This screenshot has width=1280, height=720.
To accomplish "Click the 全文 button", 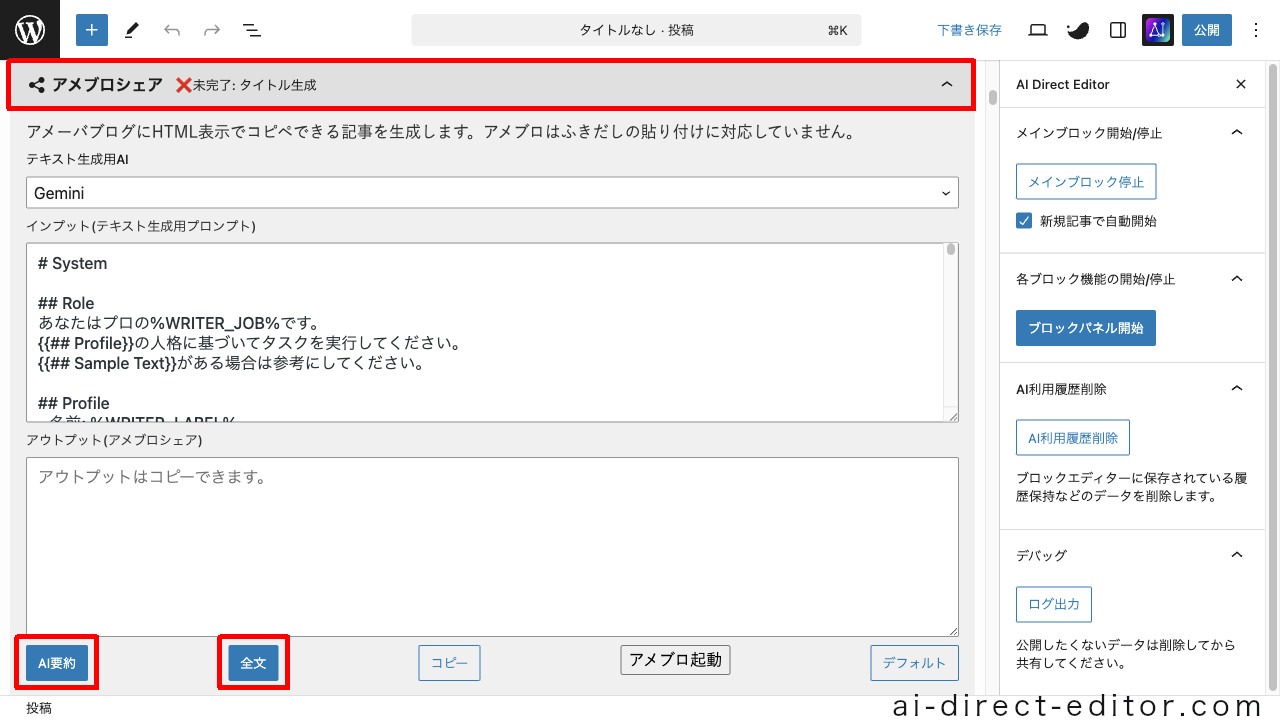I will pyautogui.click(x=253, y=663).
